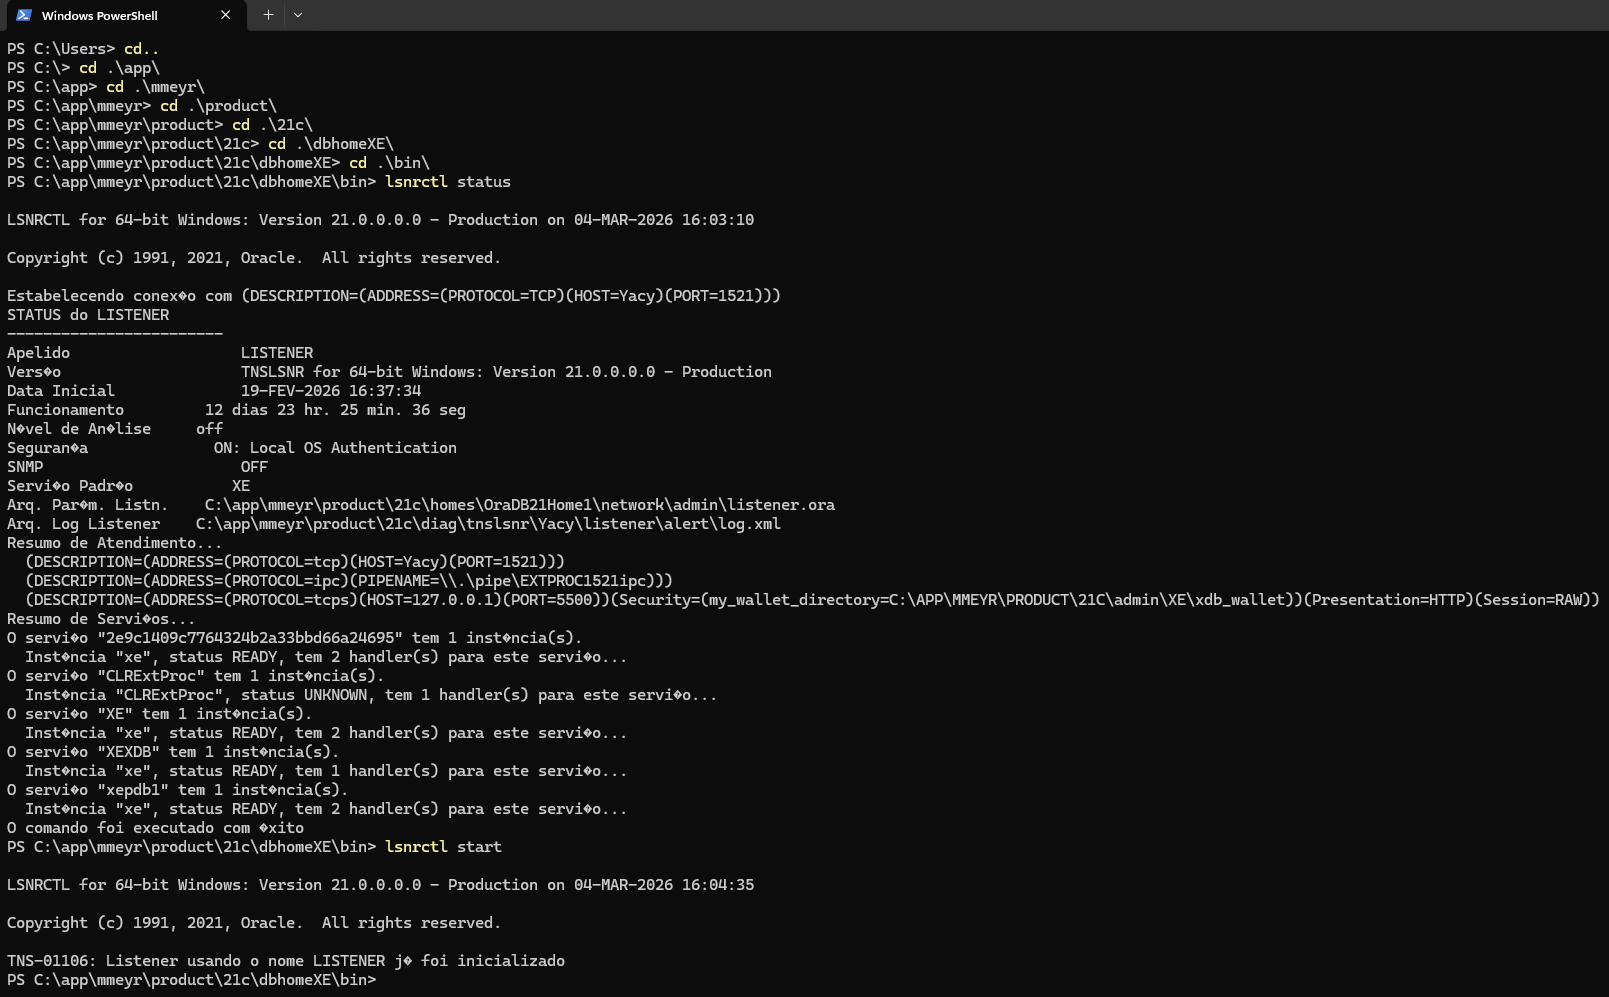The height and width of the screenshot is (997, 1609).
Task: Click the "lsnrctl status" command text
Action: pyautogui.click(x=448, y=182)
